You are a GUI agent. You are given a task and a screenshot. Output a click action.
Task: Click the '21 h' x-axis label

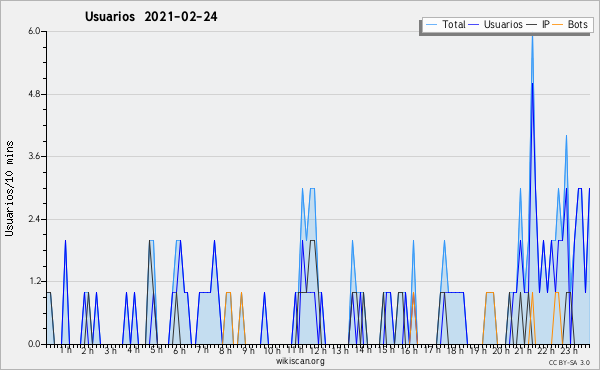[523, 350]
